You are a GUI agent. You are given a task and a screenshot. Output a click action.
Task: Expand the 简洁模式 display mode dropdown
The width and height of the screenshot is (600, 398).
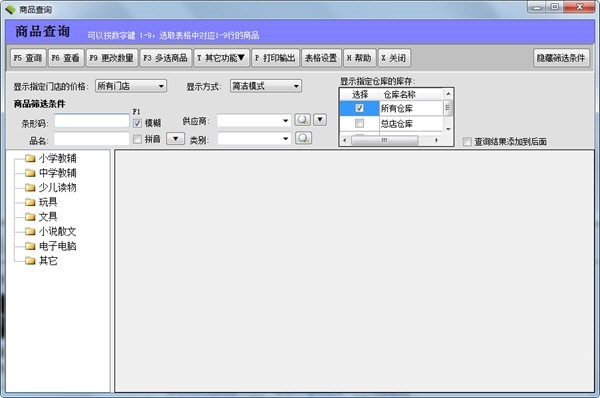(x=266, y=86)
